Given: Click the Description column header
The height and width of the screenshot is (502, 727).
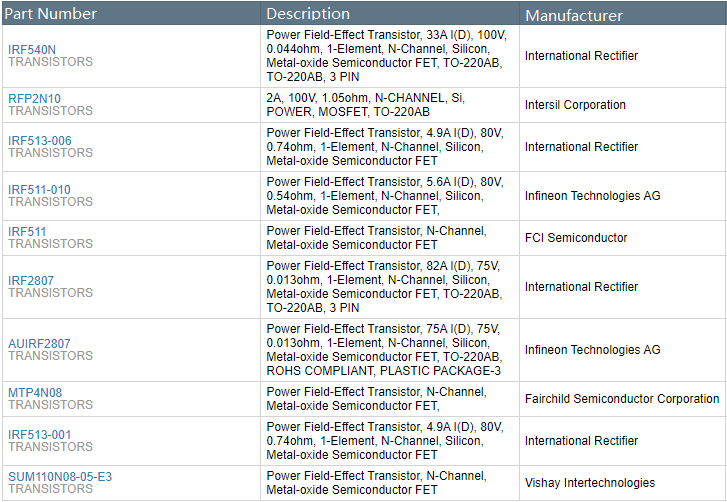Looking at the screenshot, I should pos(308,14).
